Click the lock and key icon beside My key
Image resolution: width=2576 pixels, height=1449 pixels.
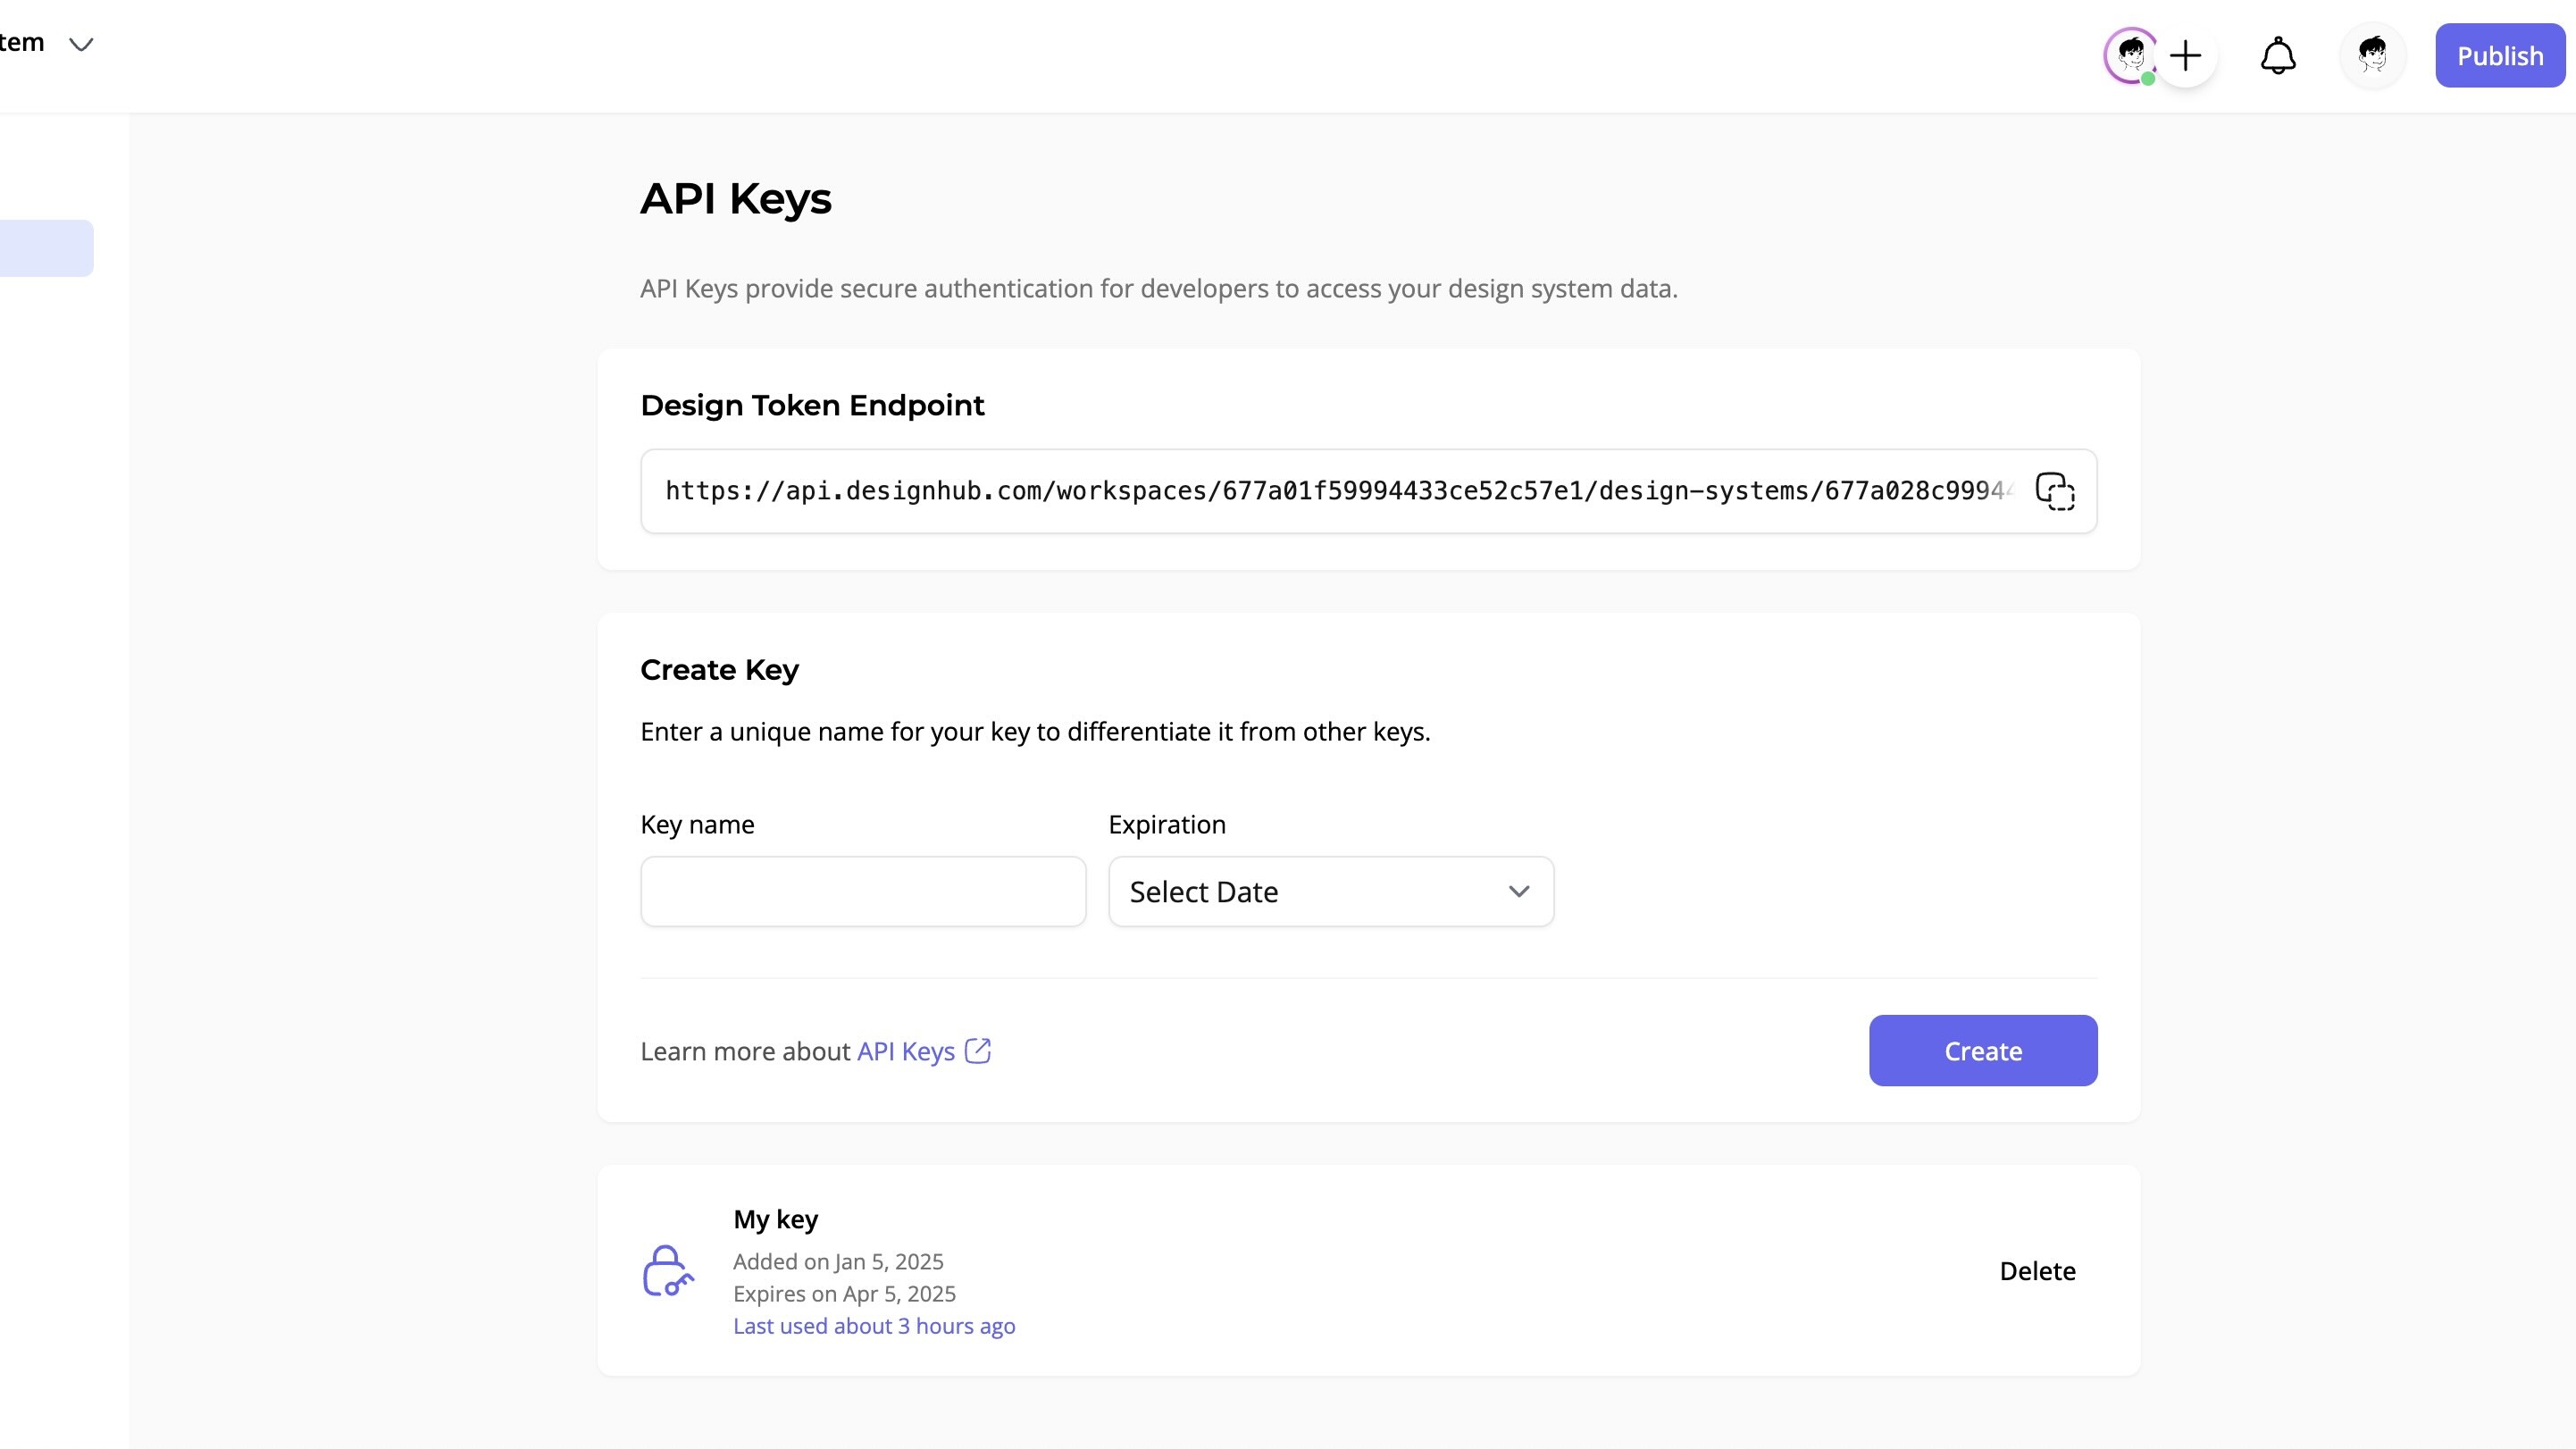click(668, 1270)
